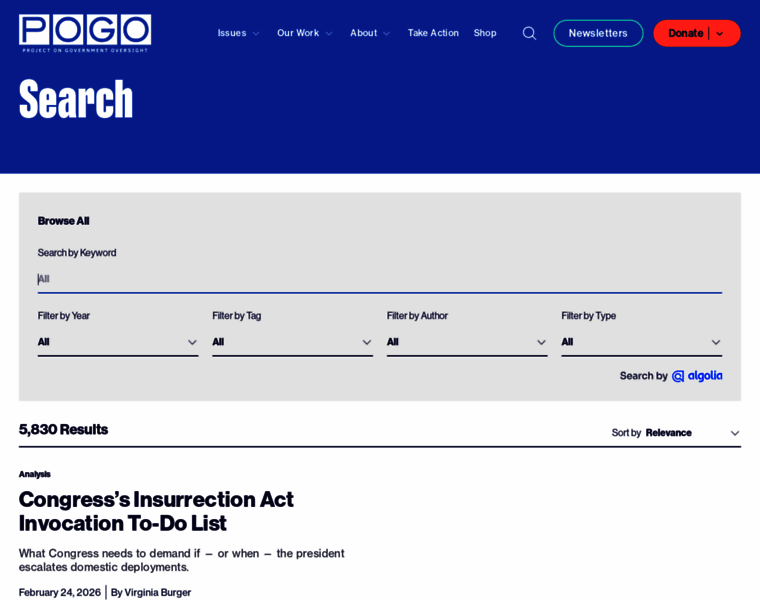The image size is (760, 600).
Task: Click the Donate button chevron arrow
Action: coord(720,33)
